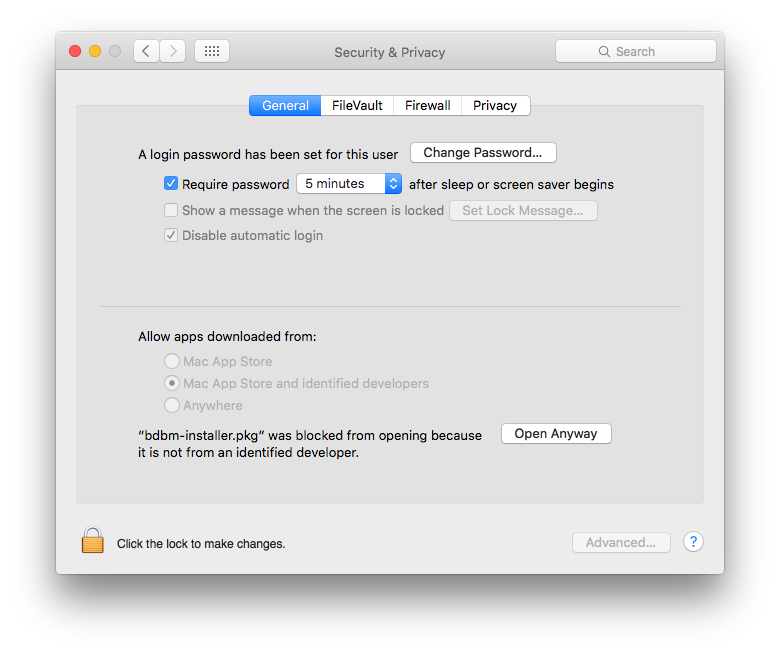Image resolution: width=780 pixels, height=654 pixels.
Task: Switch to the General tab
Action: coord(285,105)
